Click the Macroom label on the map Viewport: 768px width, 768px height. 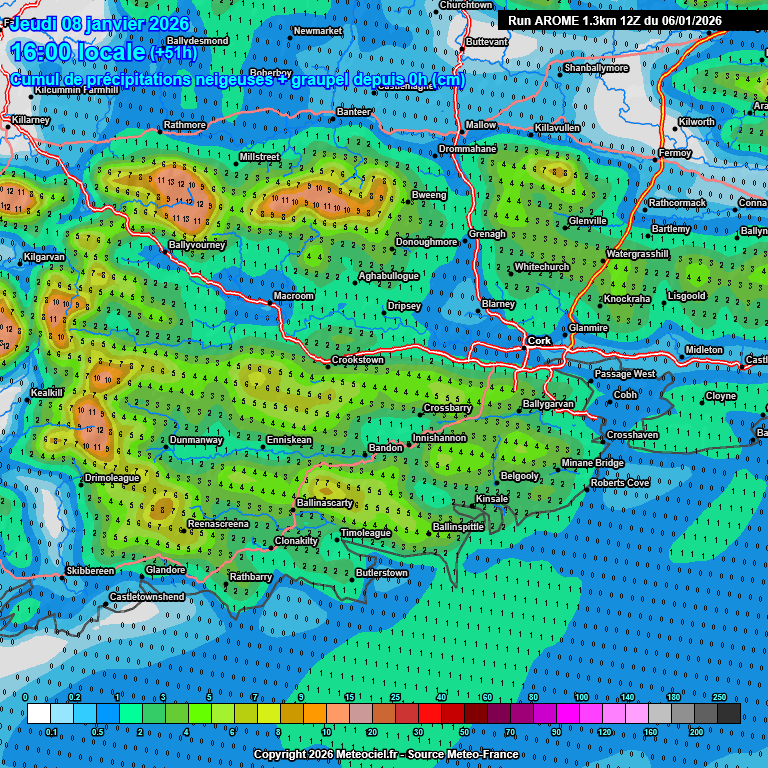pyautogui.click(x=293, y=296)
